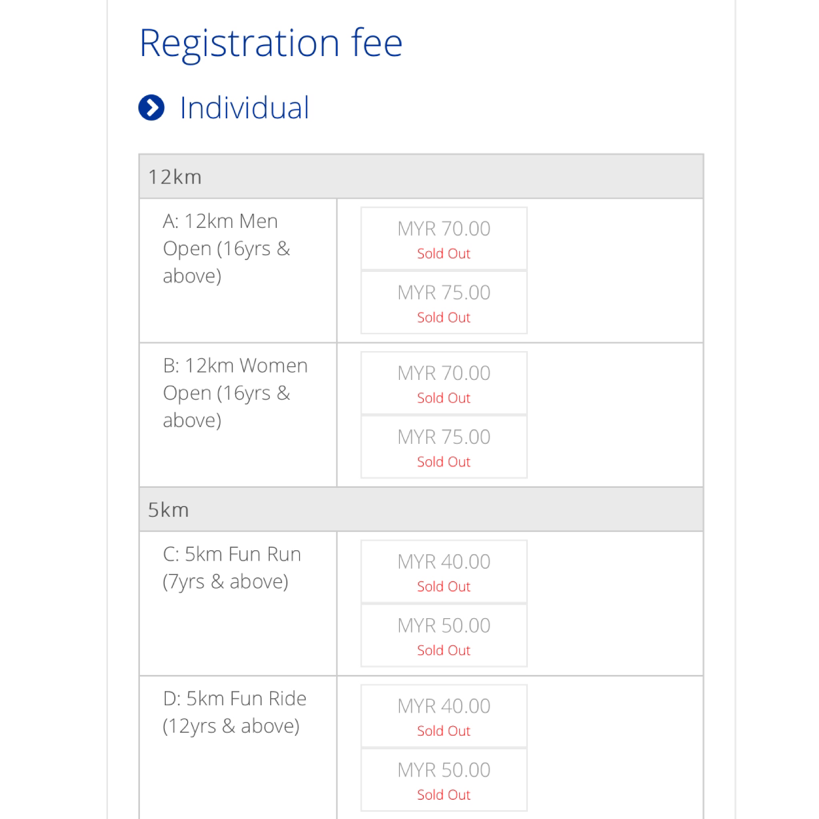Click the B: 12km Women Open label
819x819 pixels.
pos(235,393)
